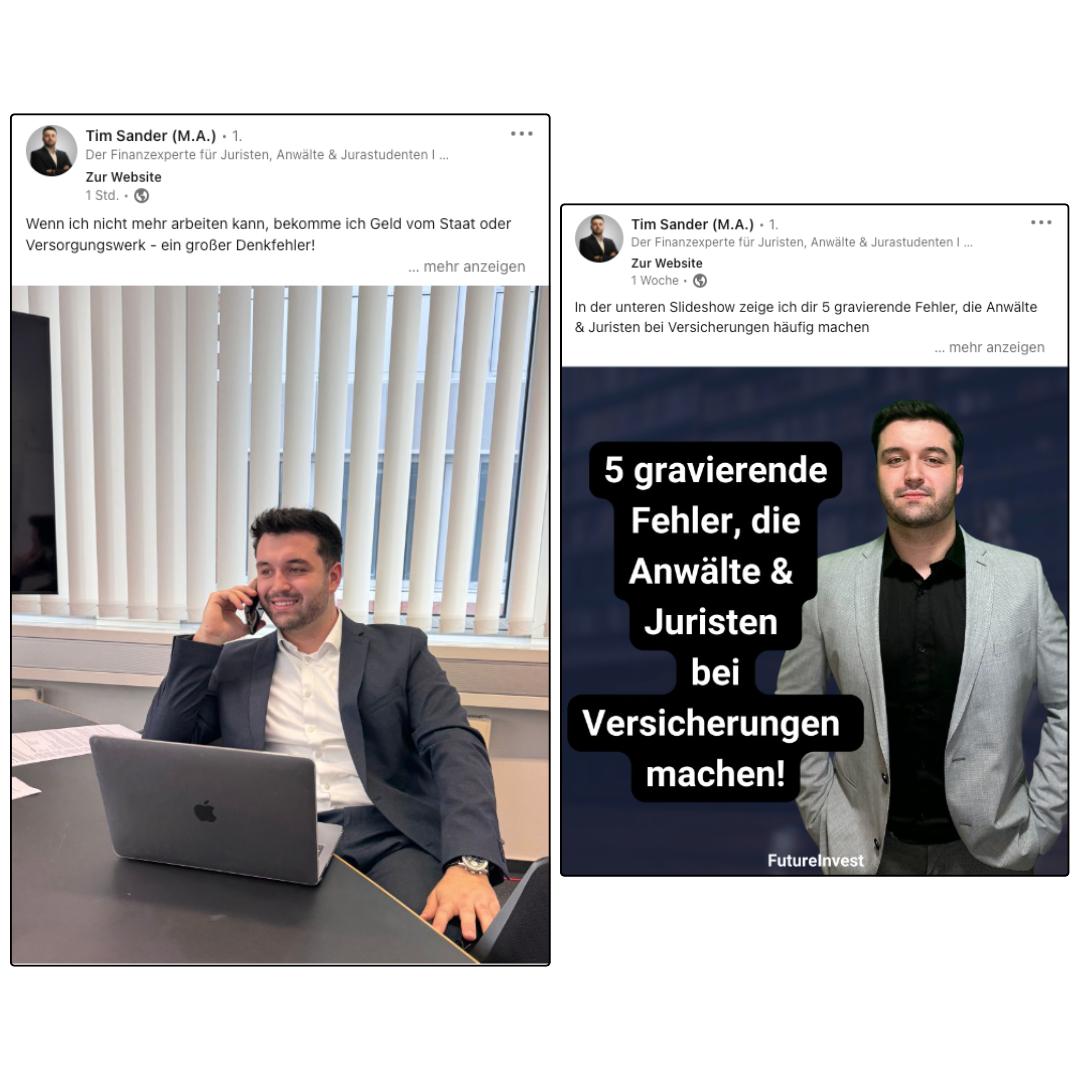Viewport: 1080px width, 1080px height.
Task: Click Tim Sander (M.A.) name on right post
Action: pyautogui.click(x=692, y=224)
